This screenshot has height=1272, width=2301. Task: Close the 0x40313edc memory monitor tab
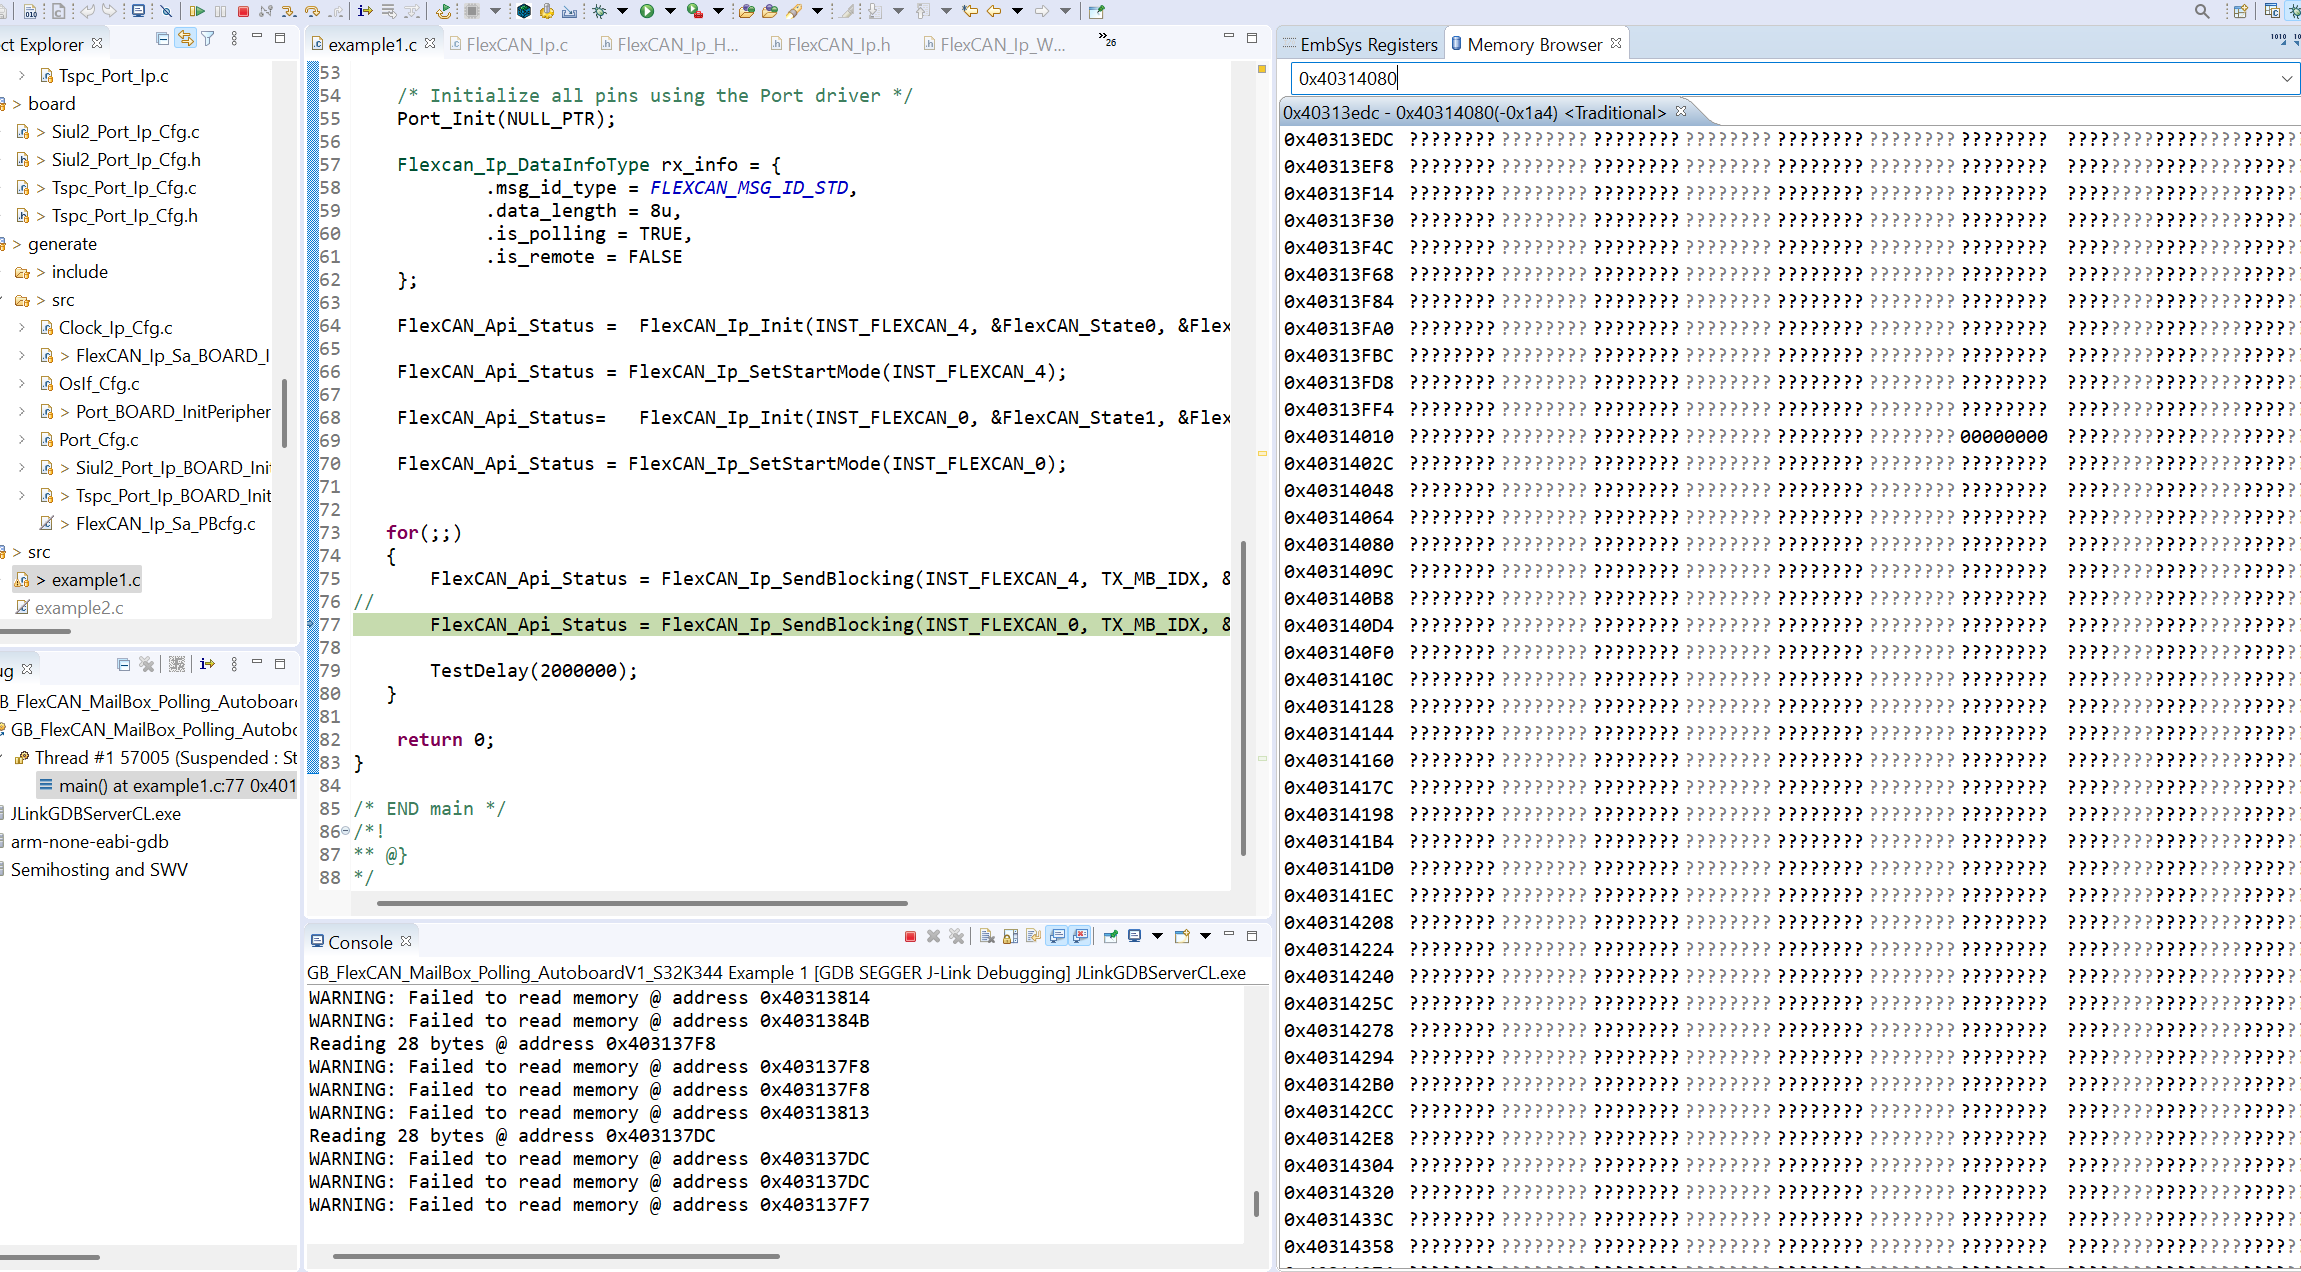click(1683, 111)
